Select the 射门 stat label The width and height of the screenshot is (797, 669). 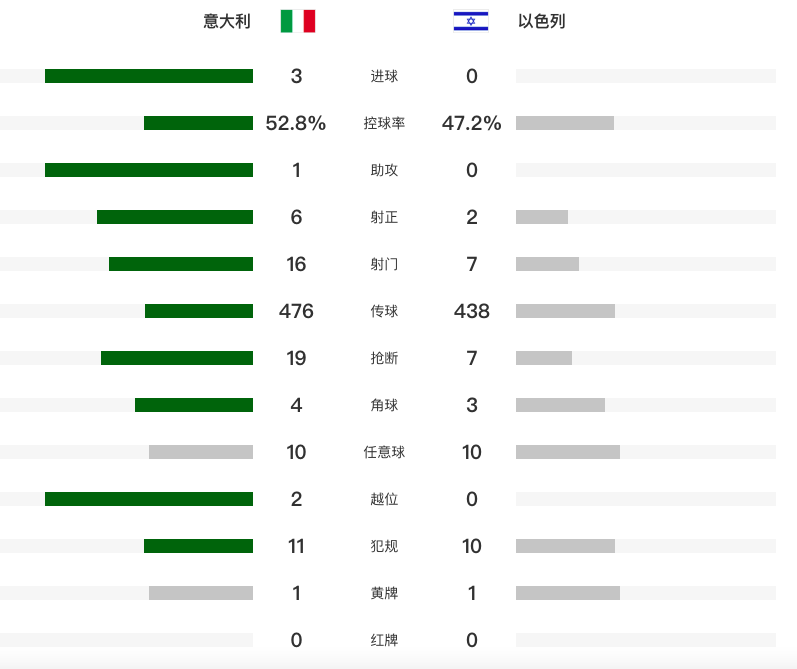pos(384,264)
